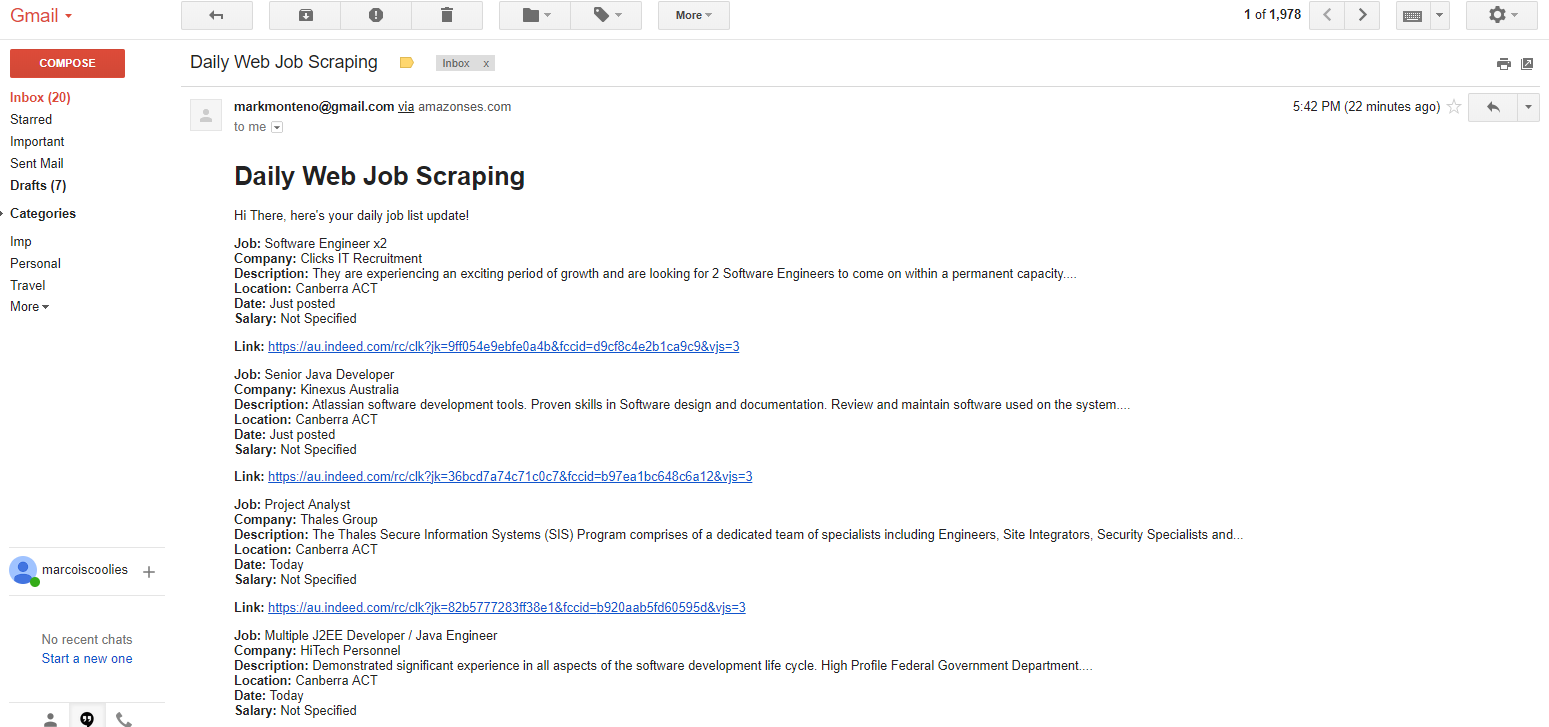Screen dimensions: 1549x727
Task: Print the email
Action: (1504, 63)
